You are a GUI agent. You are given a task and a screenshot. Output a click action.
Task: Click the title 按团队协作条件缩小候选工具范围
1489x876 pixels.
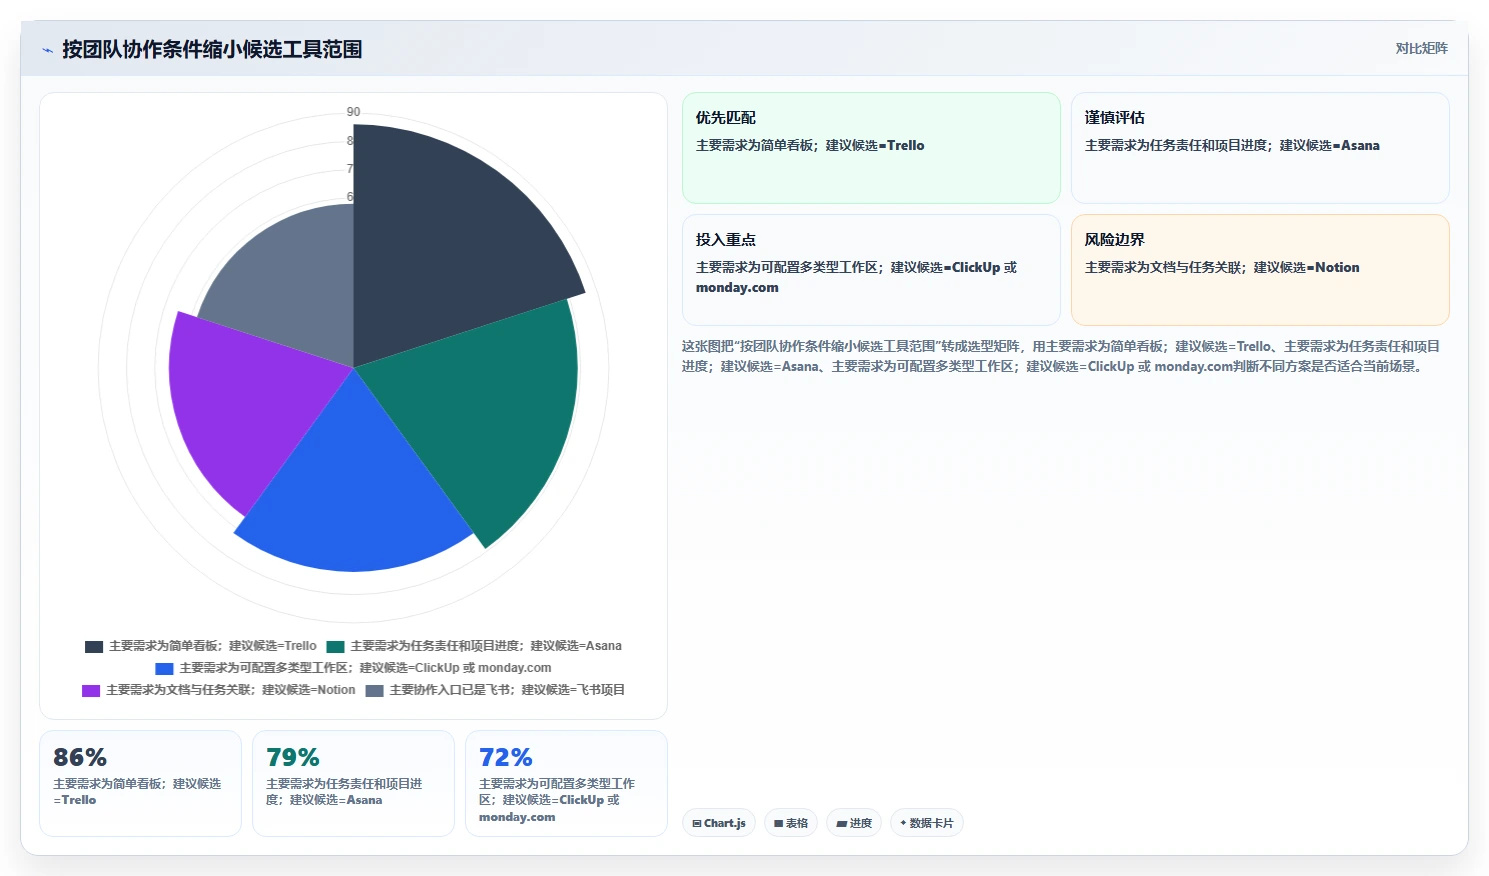coord(212,49)
